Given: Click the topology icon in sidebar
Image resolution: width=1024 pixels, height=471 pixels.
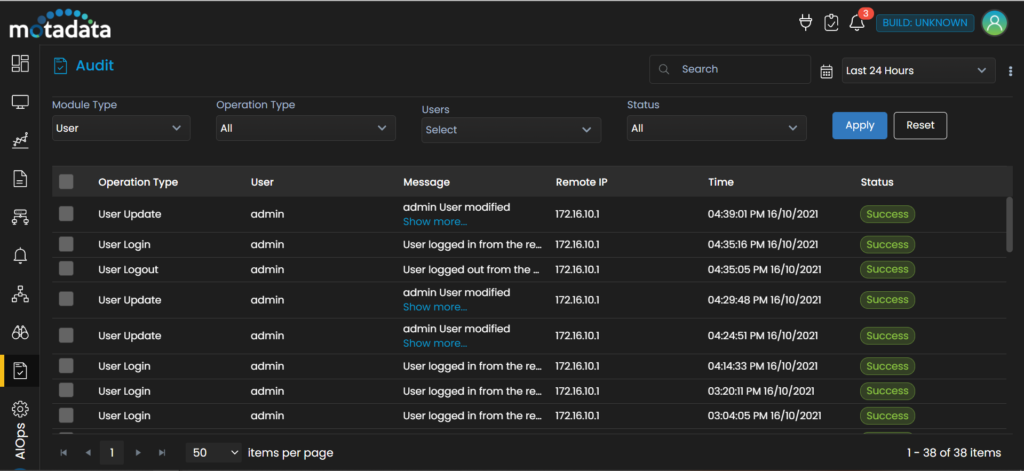Looking at the screenshot, I should click(x=20, y=294).
